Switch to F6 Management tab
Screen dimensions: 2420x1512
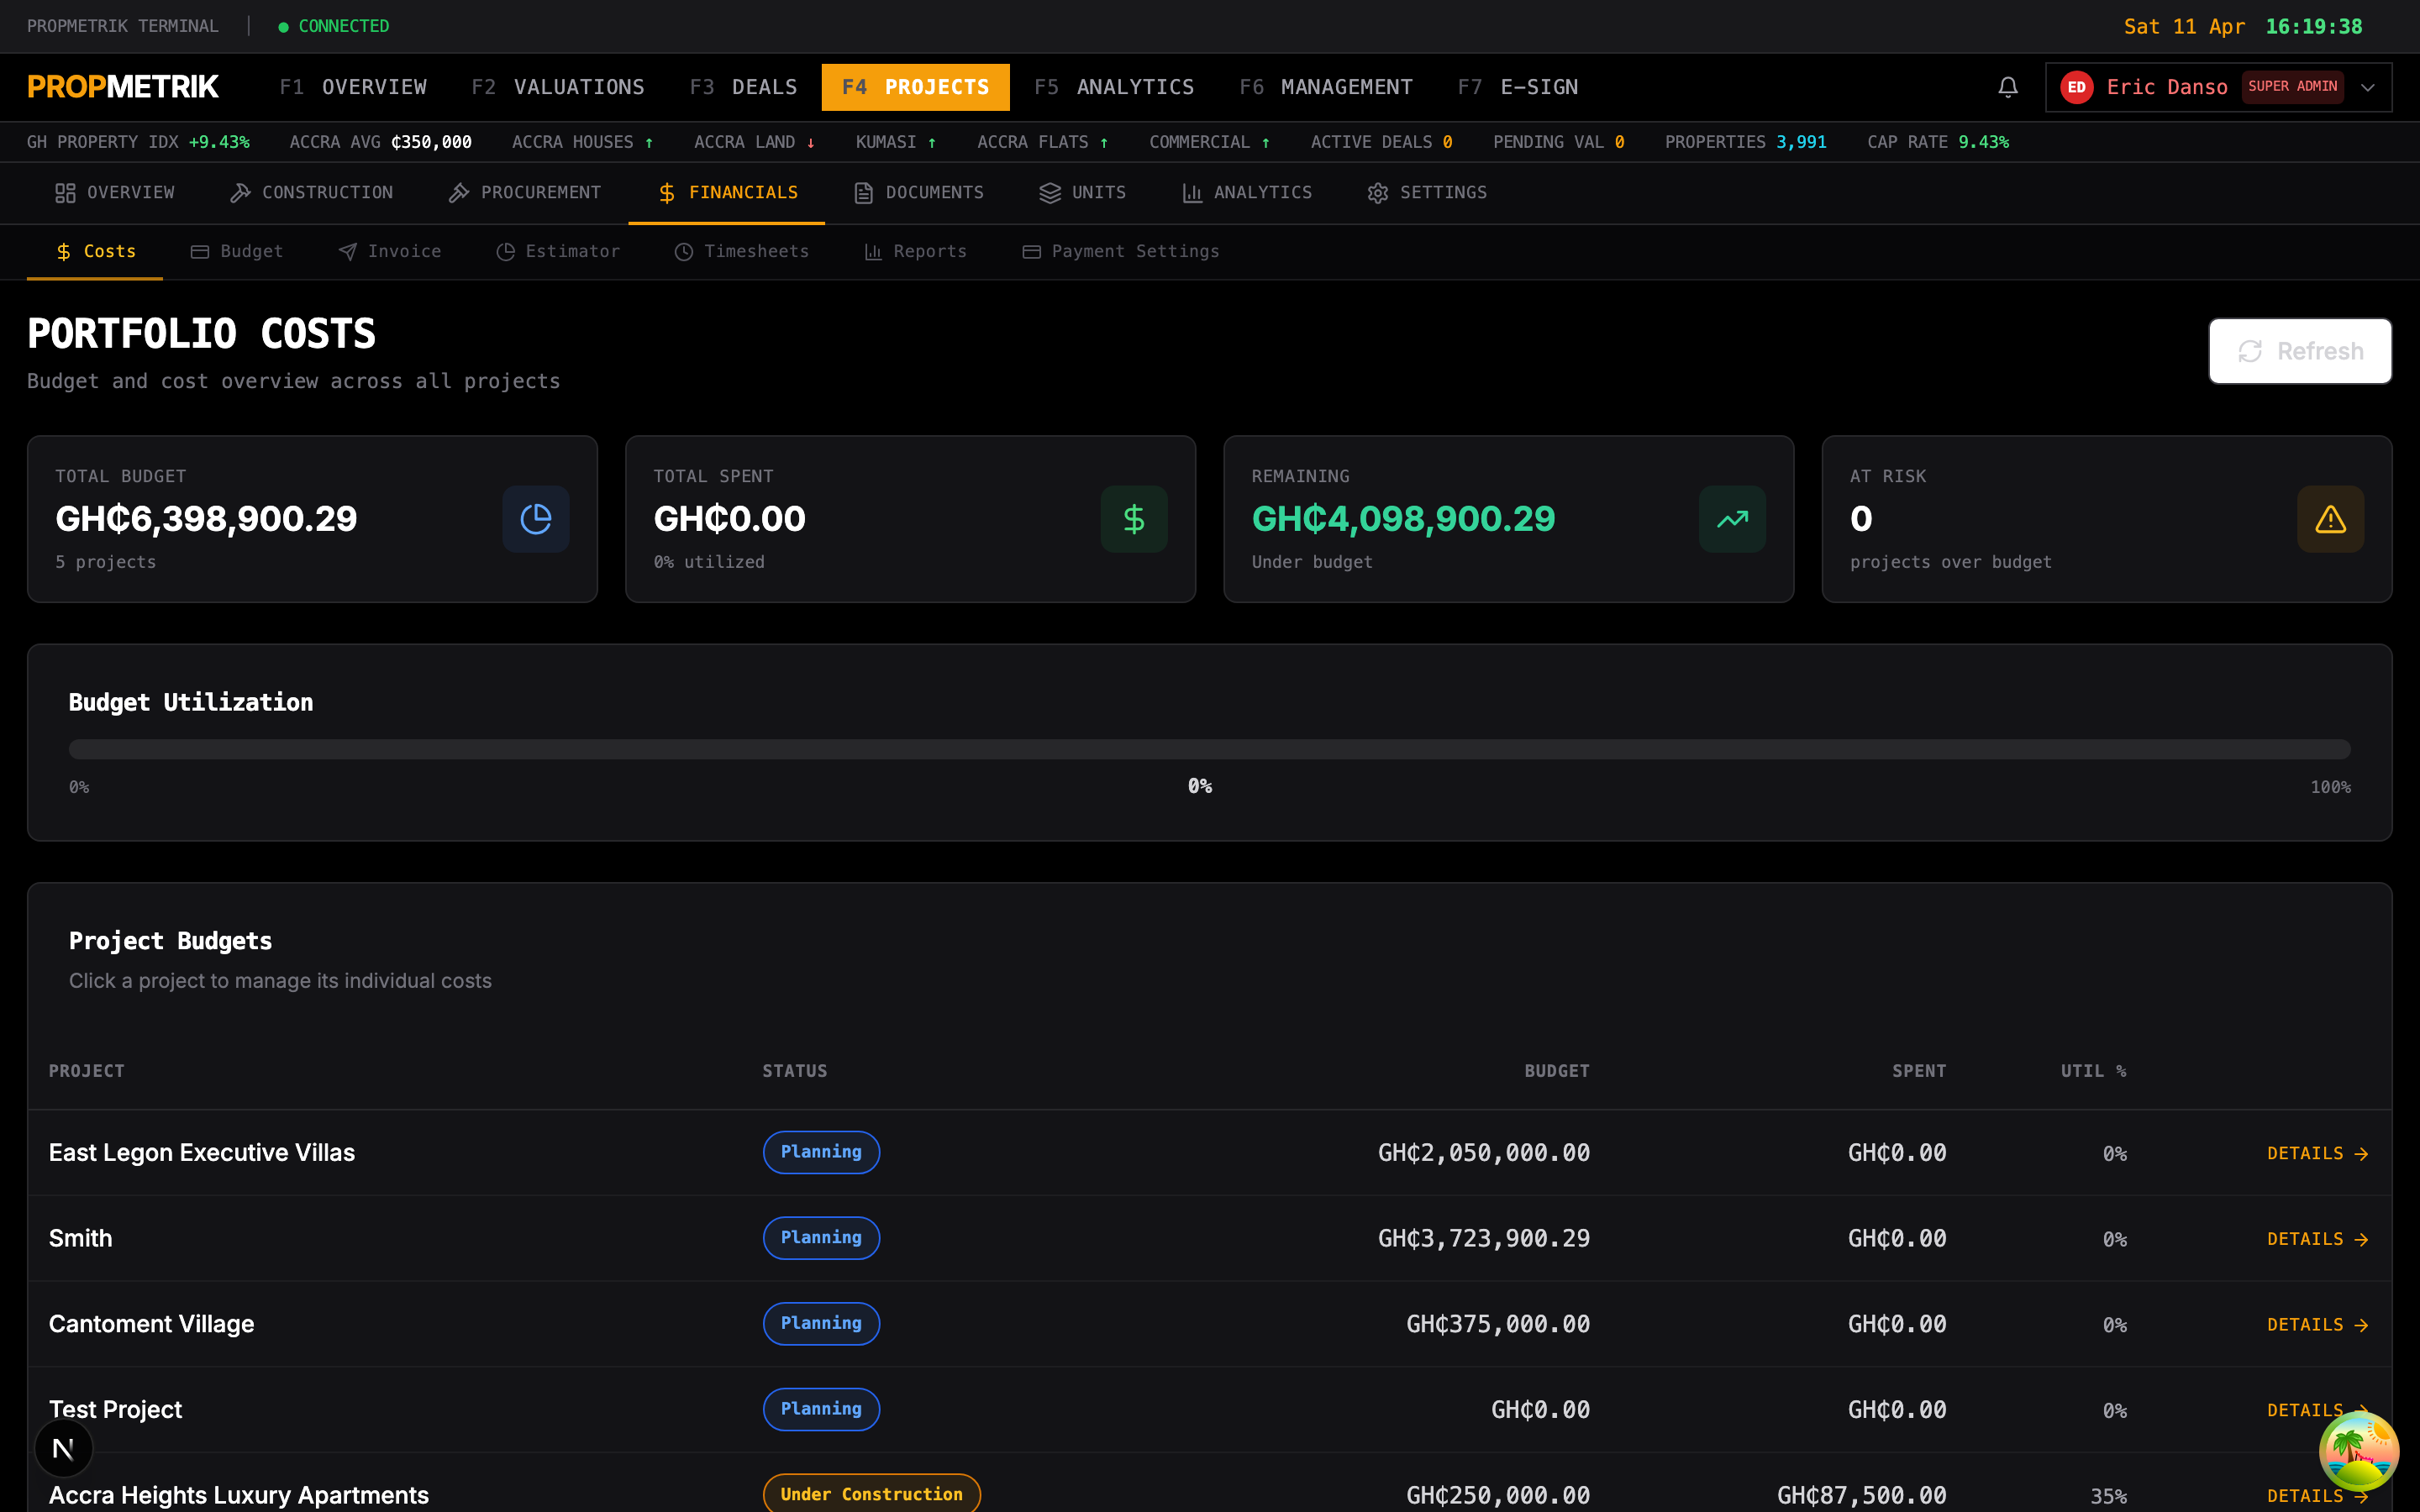[1326, 87]
